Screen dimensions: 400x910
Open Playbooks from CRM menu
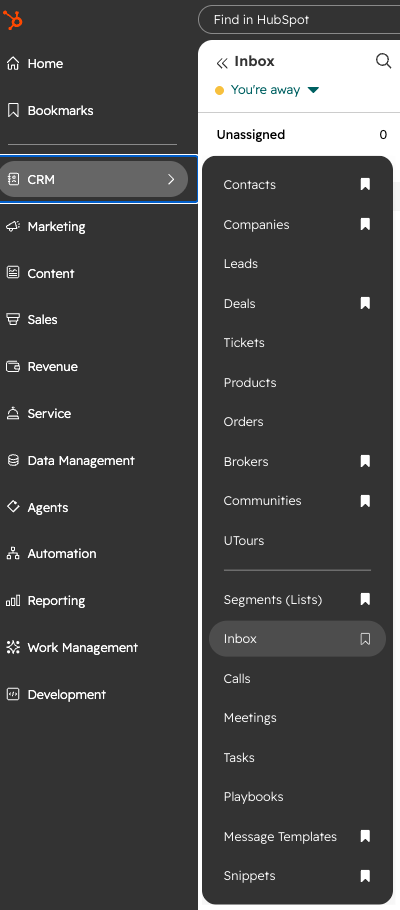[253, 797]
